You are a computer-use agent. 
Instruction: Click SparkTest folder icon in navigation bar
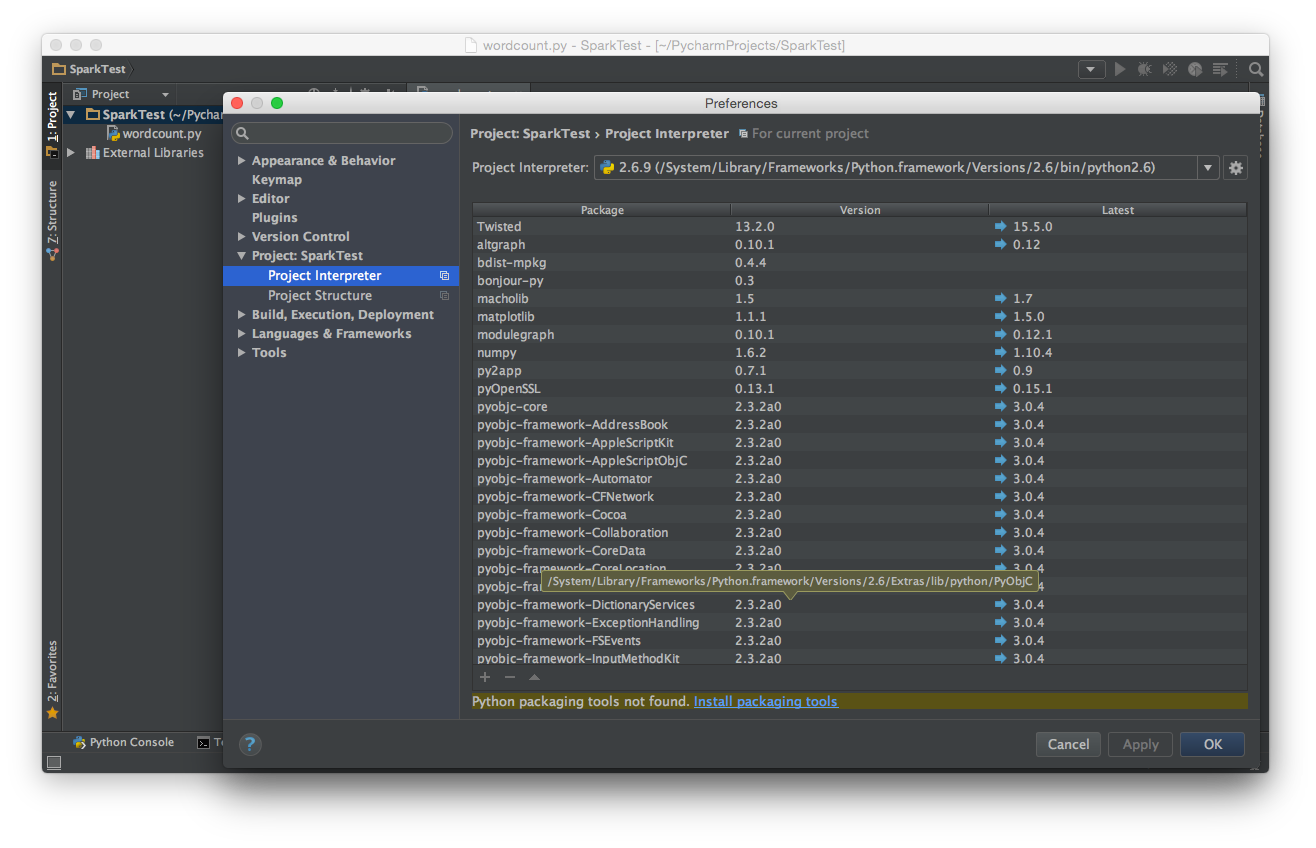[59, 69]
